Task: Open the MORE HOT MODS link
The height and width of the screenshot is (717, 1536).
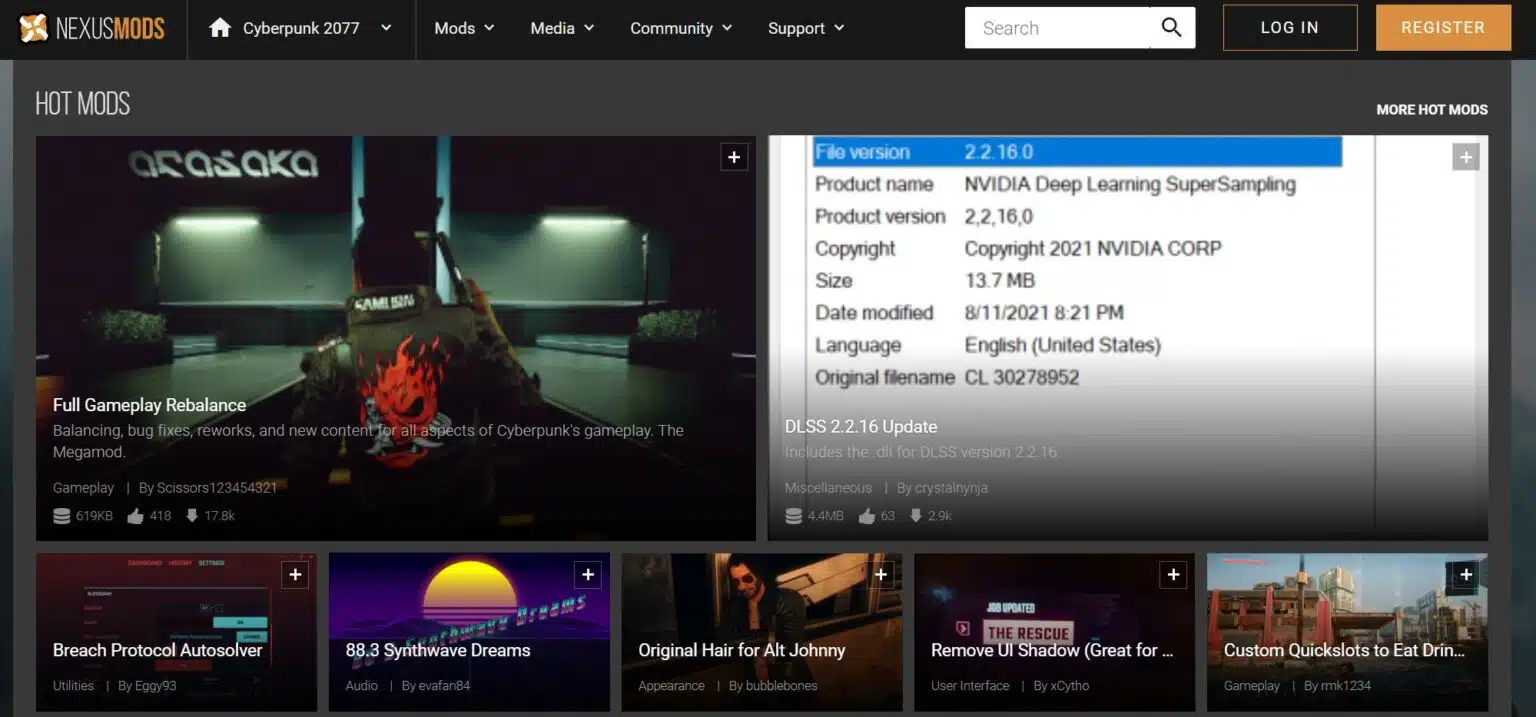Action: (x=1432, y=110)
